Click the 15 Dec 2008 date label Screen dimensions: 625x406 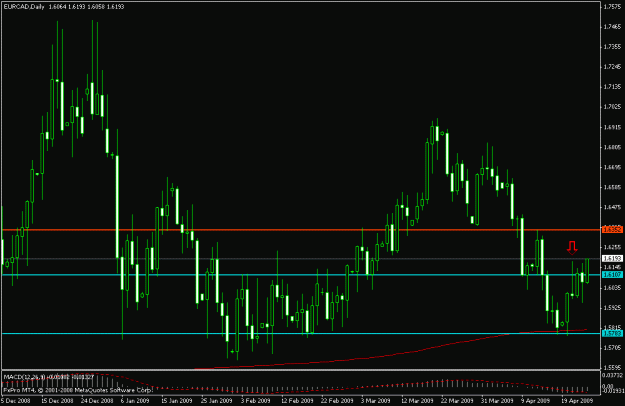point(57,400)
